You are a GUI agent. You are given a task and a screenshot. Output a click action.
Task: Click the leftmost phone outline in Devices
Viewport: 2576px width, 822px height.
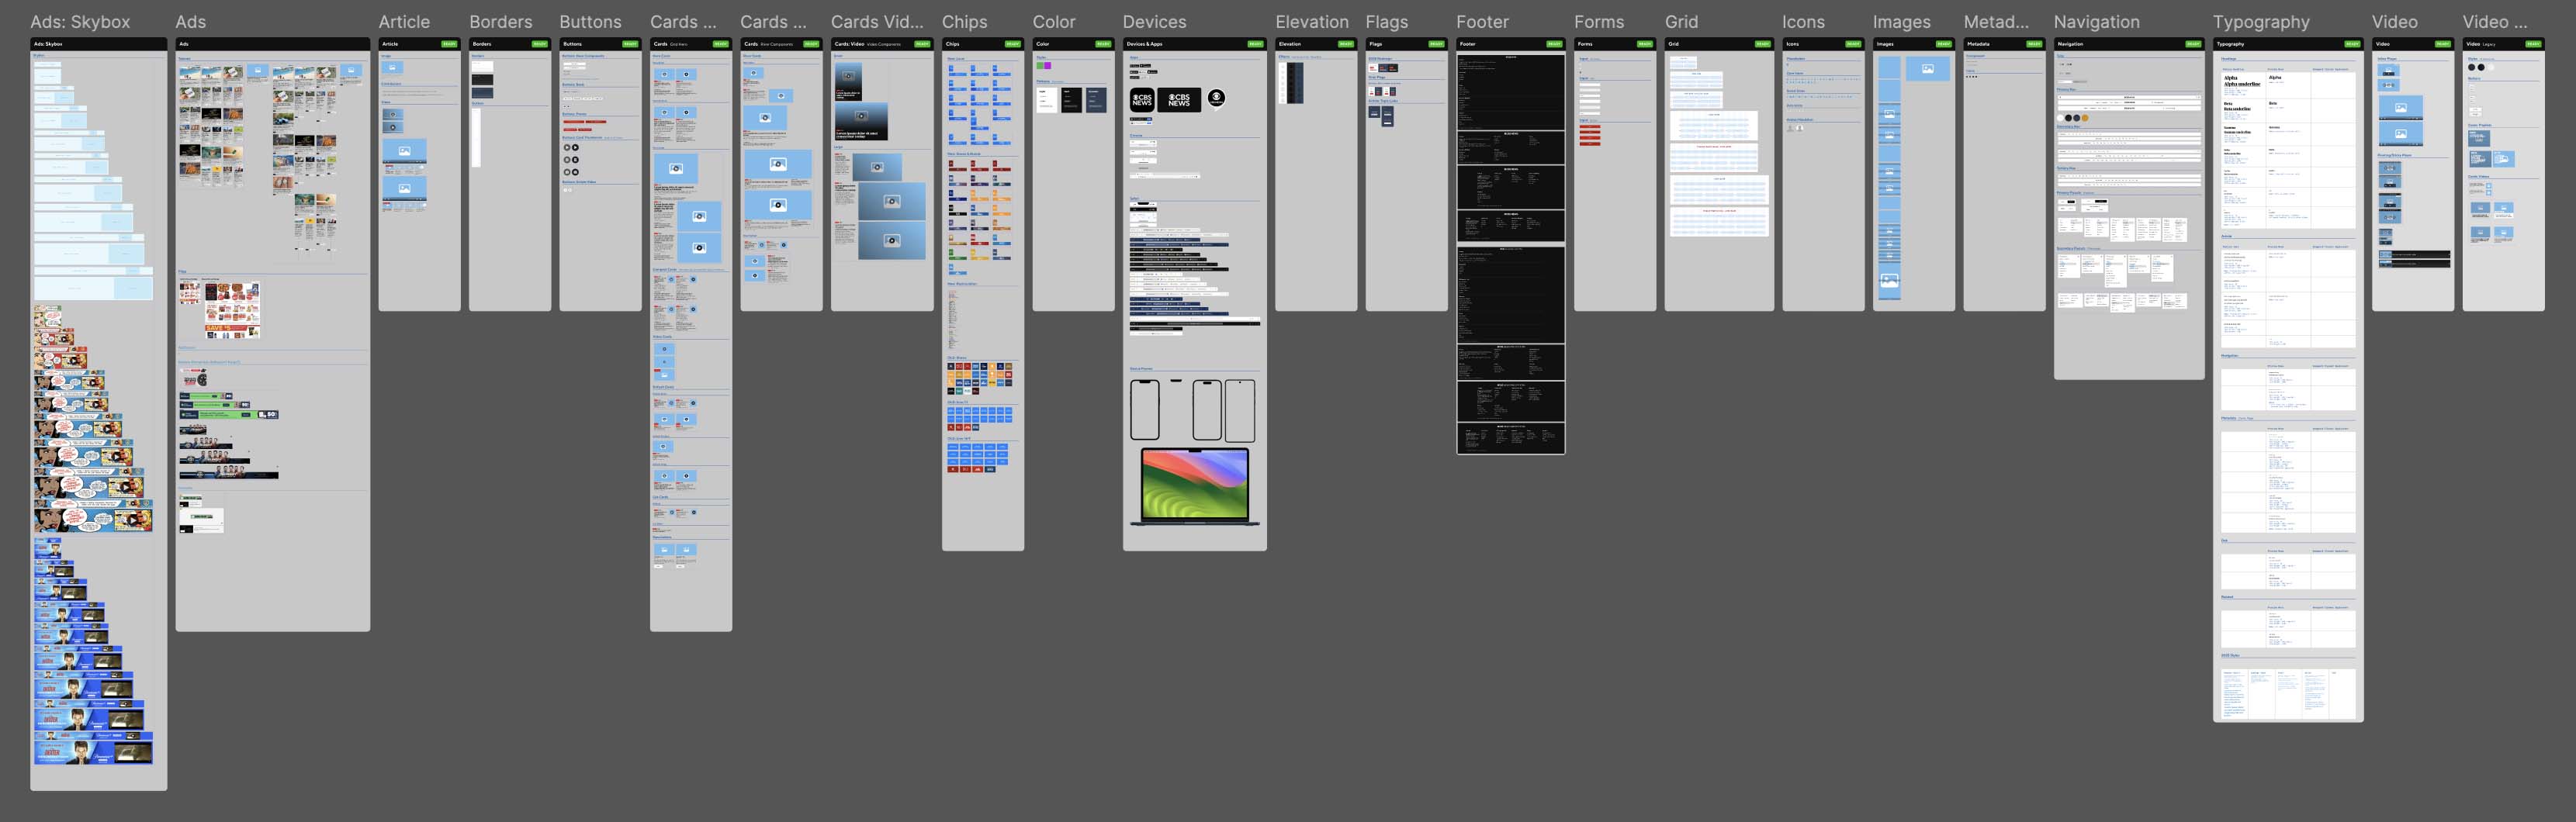pyautogui.click(x=1144, y=410)
